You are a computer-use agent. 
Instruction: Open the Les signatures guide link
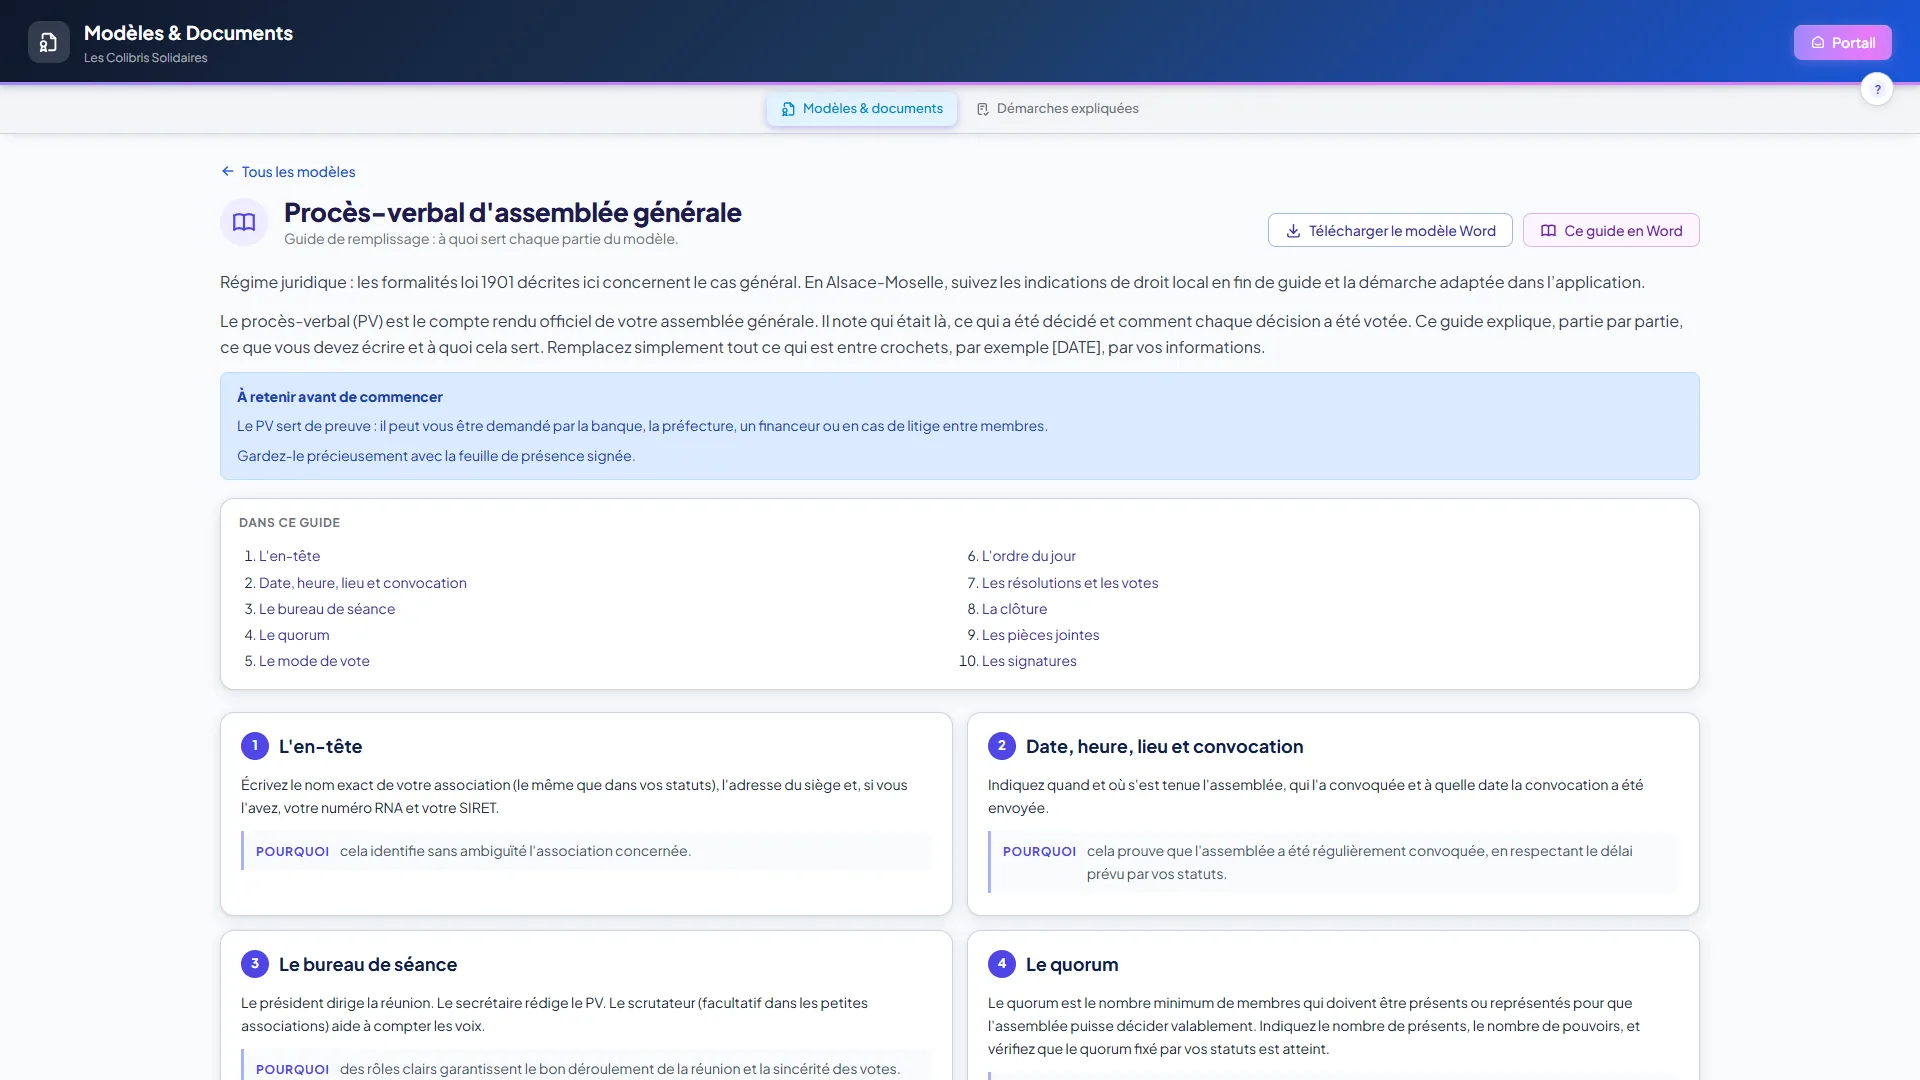pos(1029,661)
